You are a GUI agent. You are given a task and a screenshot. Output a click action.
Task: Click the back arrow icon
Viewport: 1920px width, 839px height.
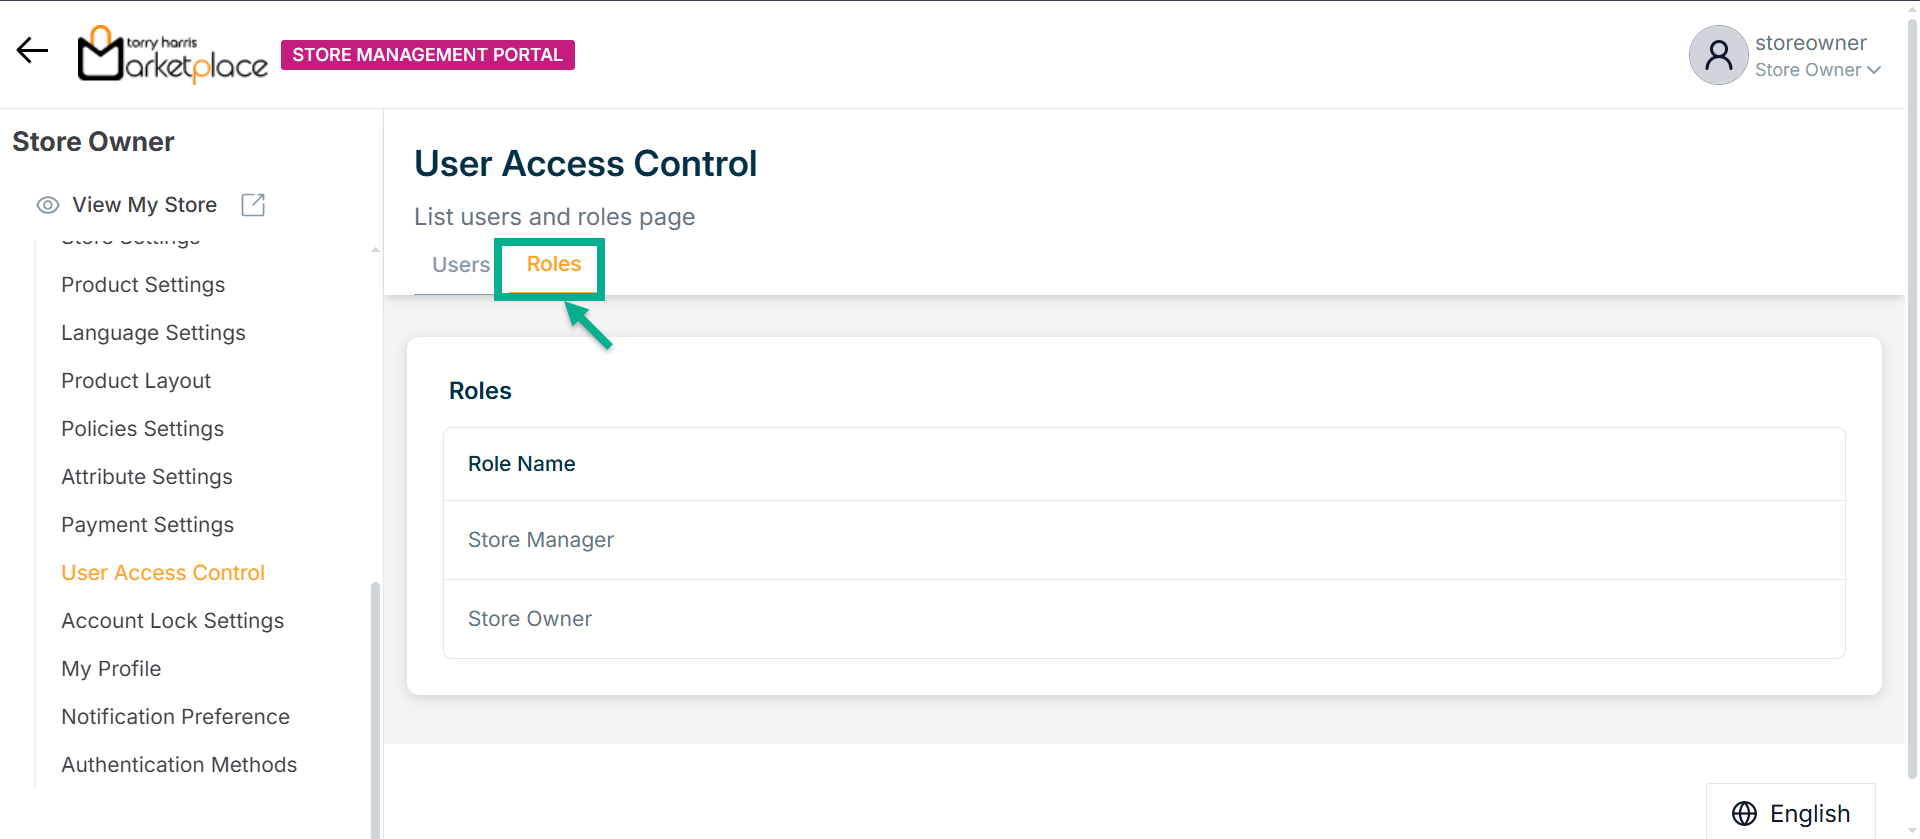click(x=32, y=51)
